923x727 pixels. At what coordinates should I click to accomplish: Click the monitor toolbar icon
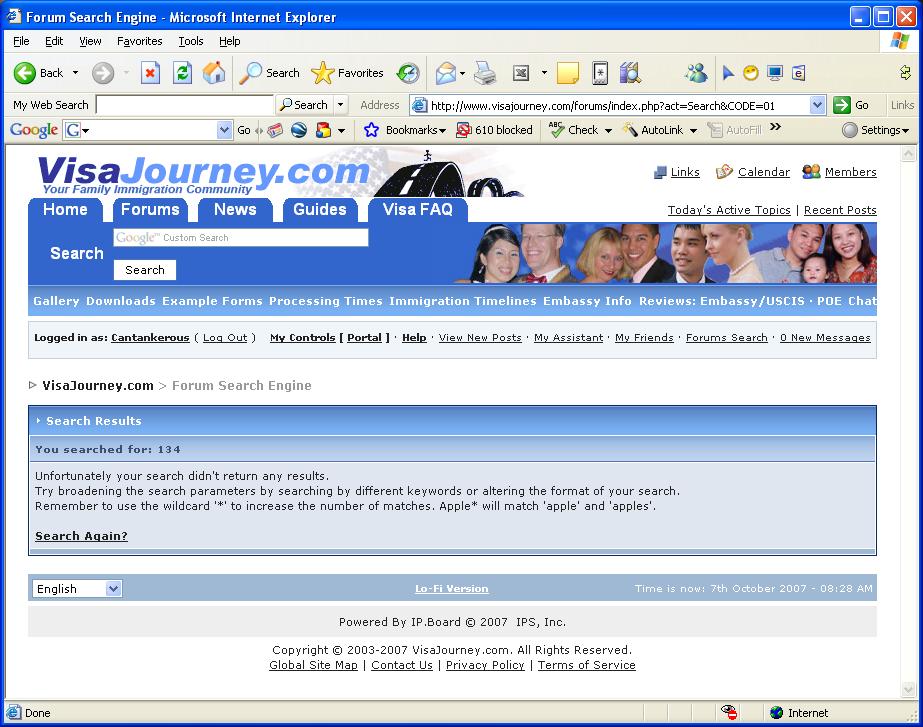pos(775,73)
